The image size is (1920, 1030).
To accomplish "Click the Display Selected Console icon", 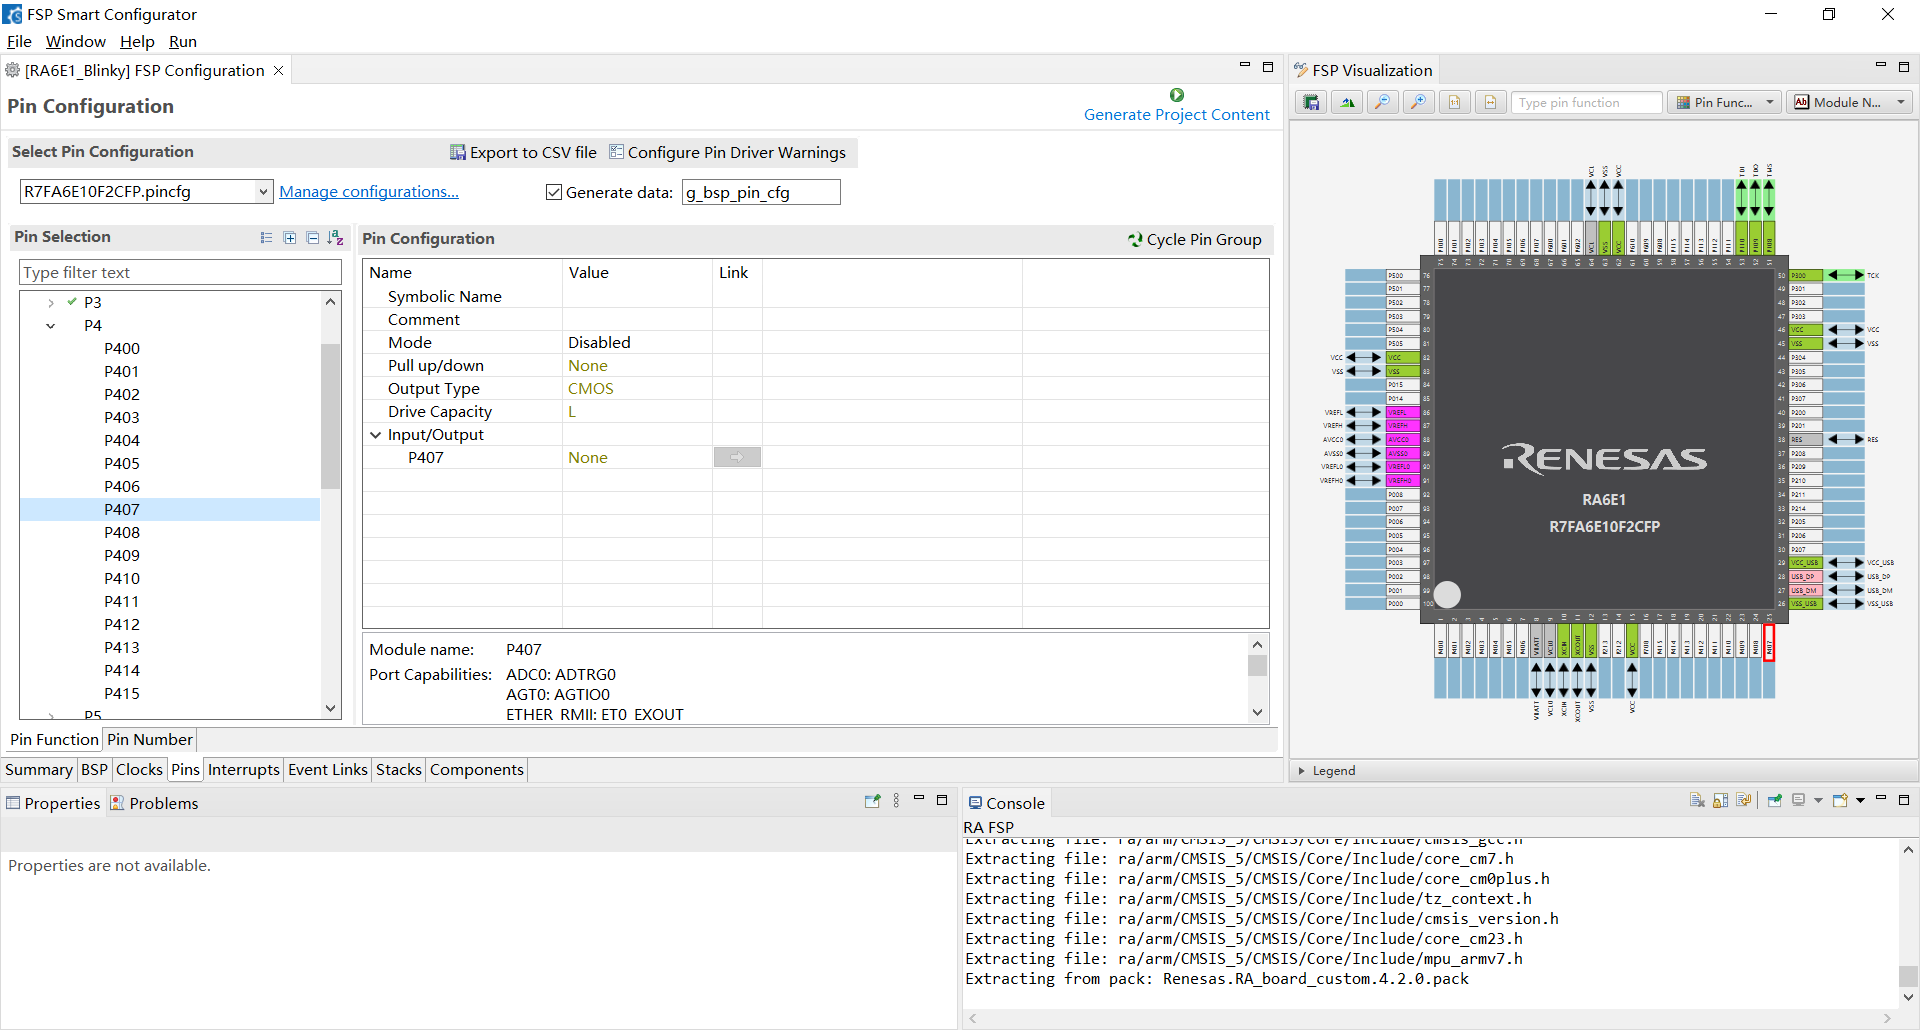I will point(1799,801).
